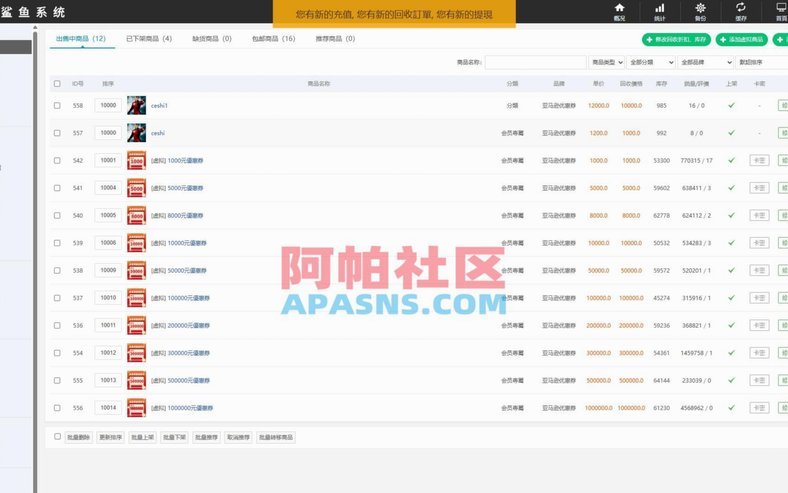Open the 全部分类 dropdown
The width and height of the screenshot is (788, 493).
tap(651, 62)
